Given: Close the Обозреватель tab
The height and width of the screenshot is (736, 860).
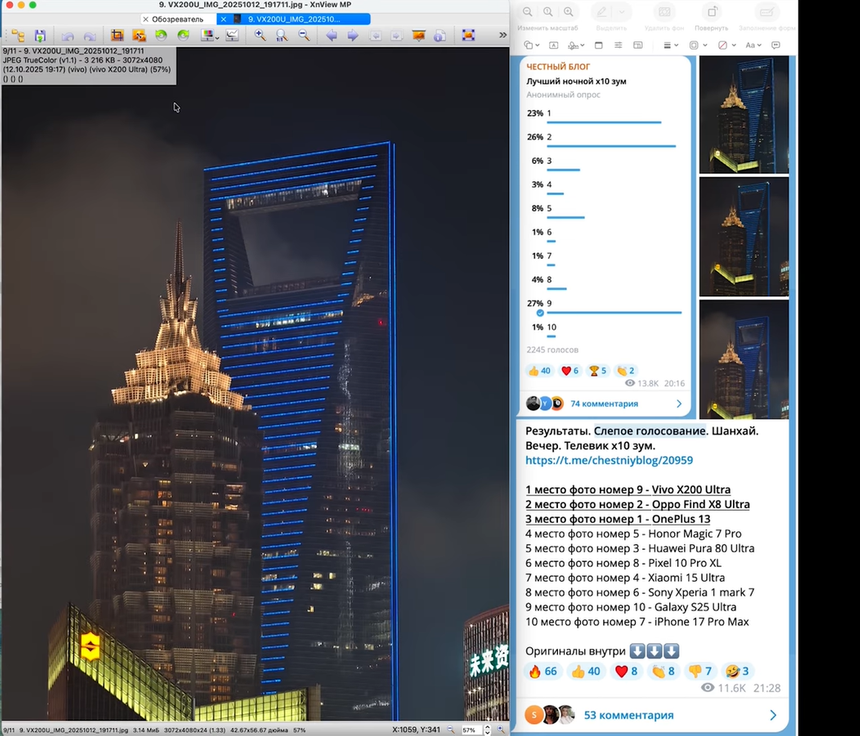Looking at the screenshot, I should click(x=146, y=19).
